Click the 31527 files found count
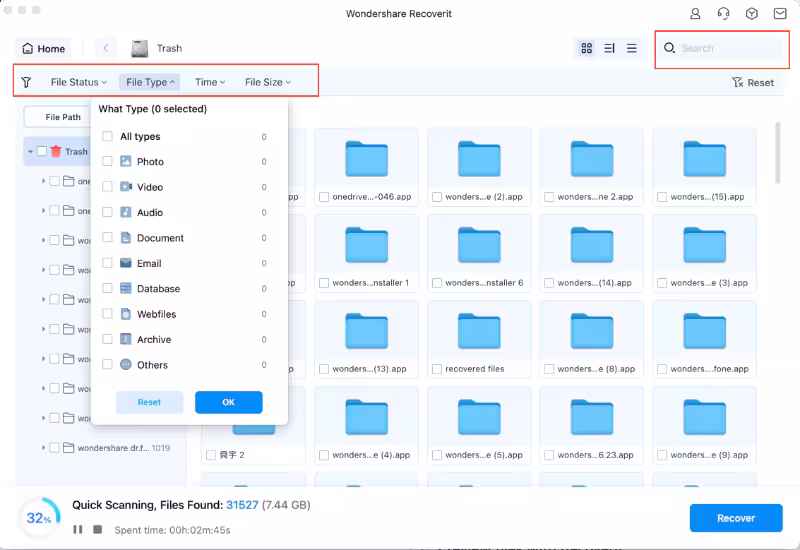This screenshot has height=550, width=800. tap(242, 505)
